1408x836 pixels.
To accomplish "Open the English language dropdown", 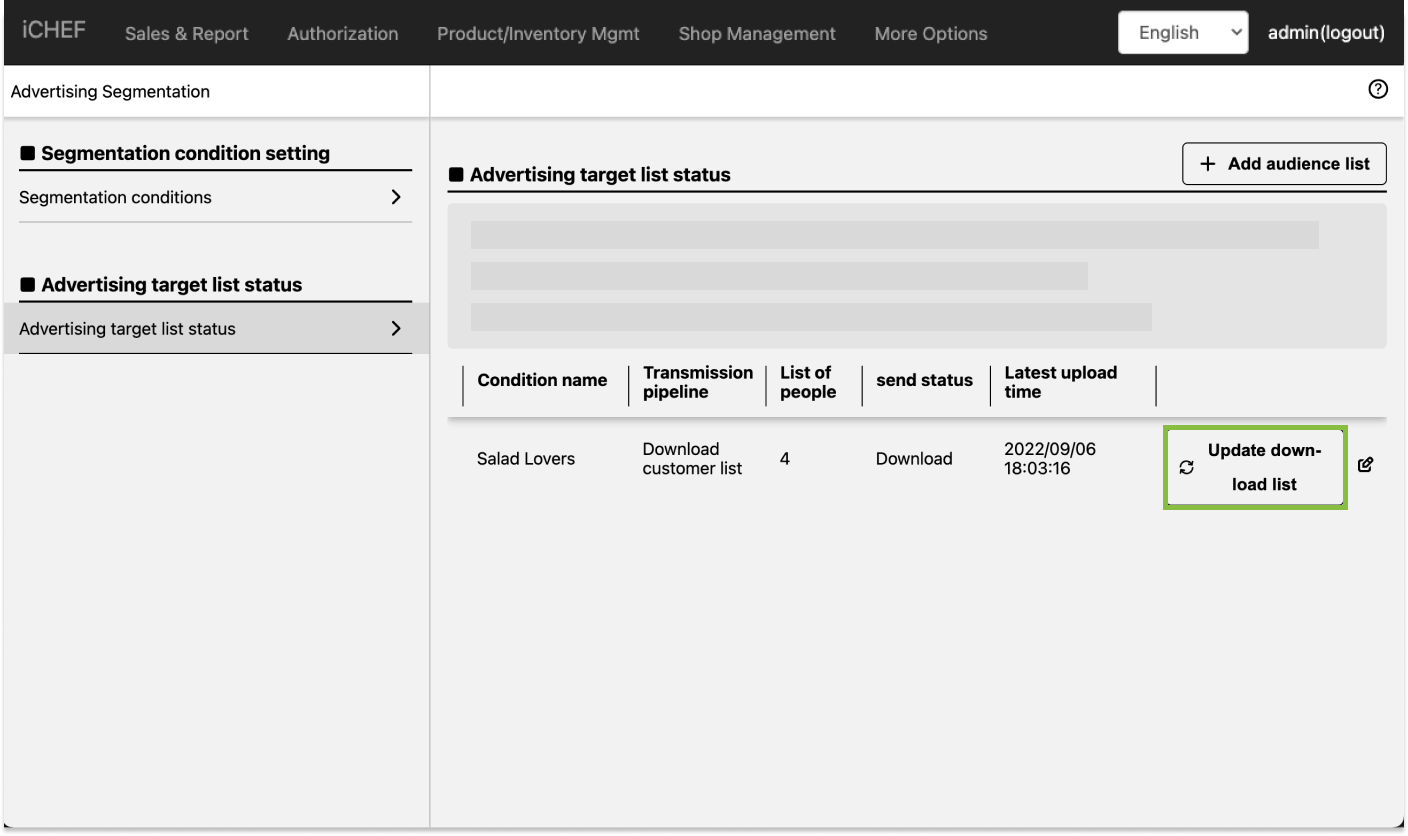I will pyautogui.click(x=1182, y=33).
